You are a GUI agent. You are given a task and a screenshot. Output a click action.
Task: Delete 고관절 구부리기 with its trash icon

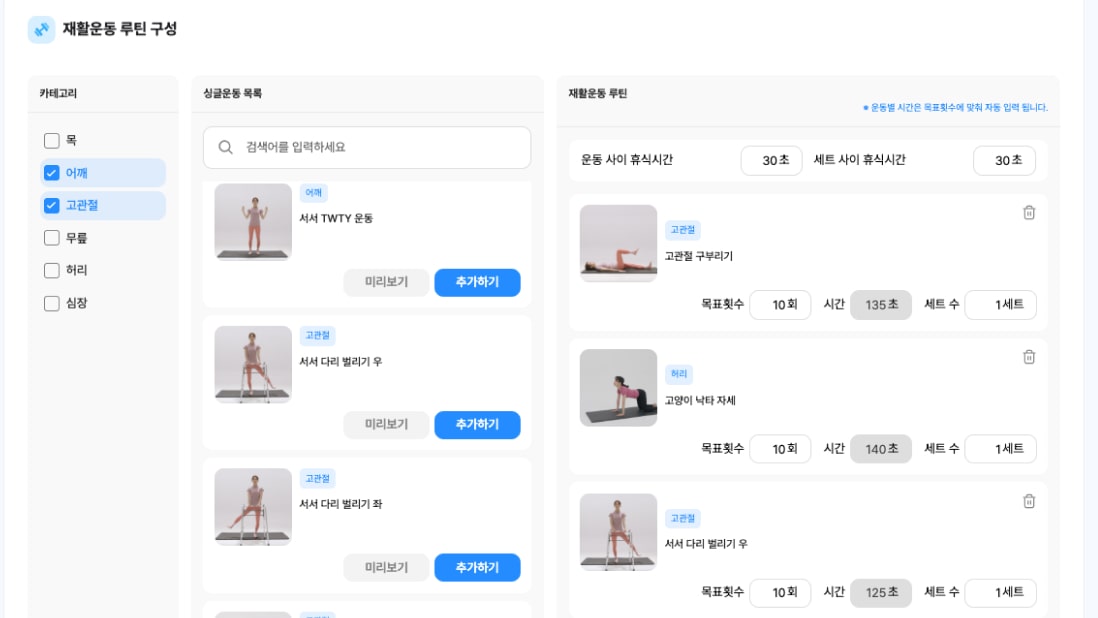coord(1029,213)
